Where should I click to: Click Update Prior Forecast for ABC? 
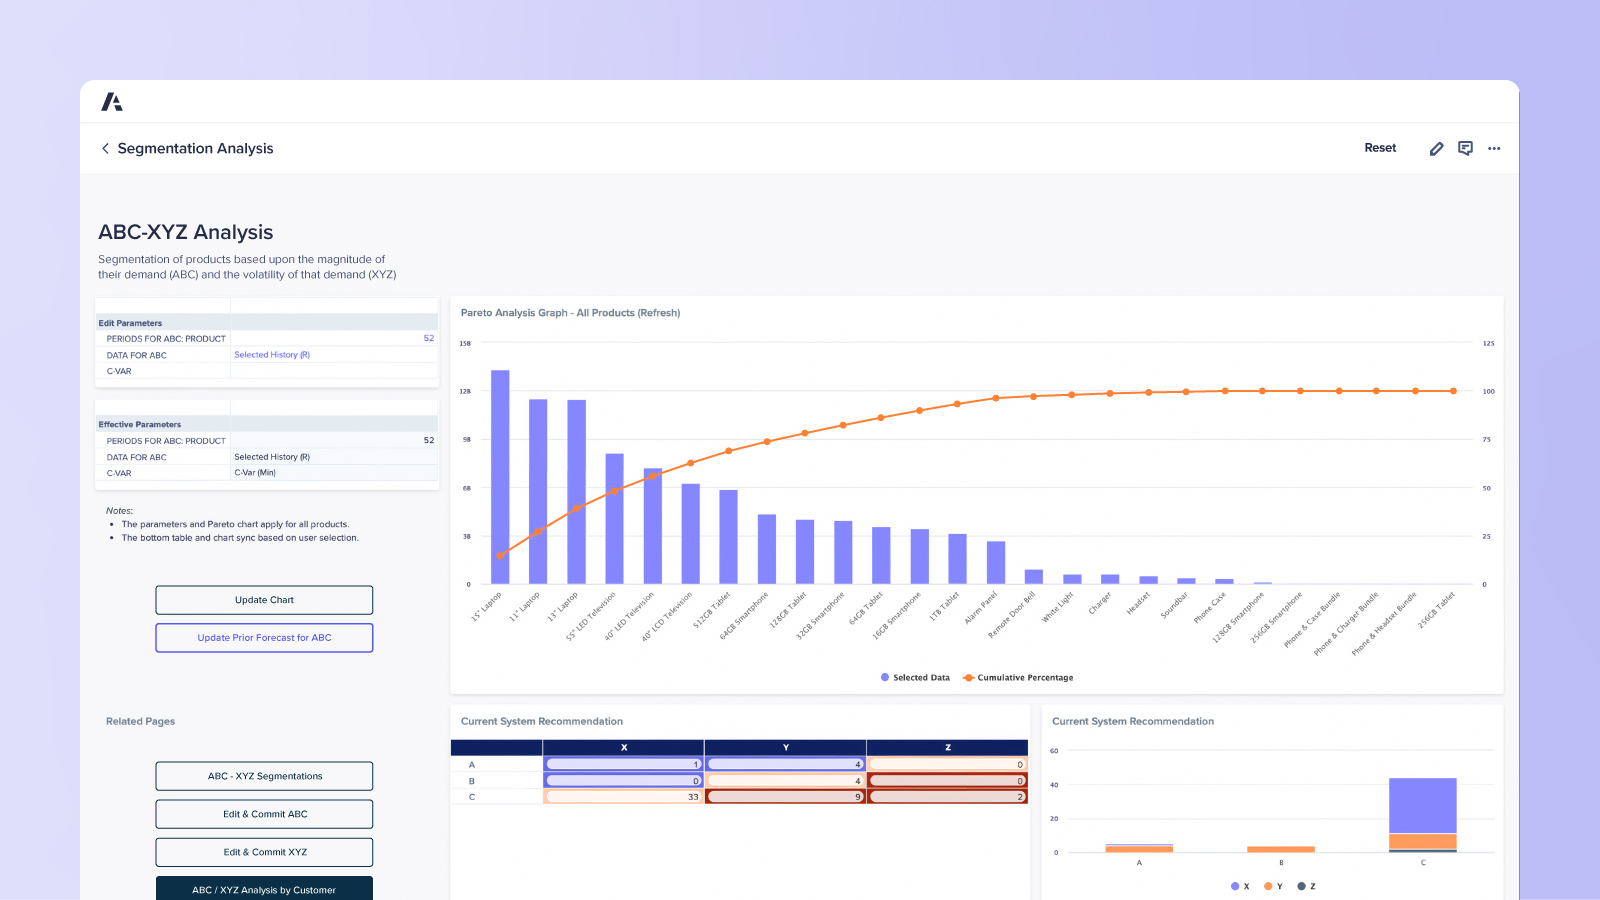pyautogui.click(x=263, y=637)
